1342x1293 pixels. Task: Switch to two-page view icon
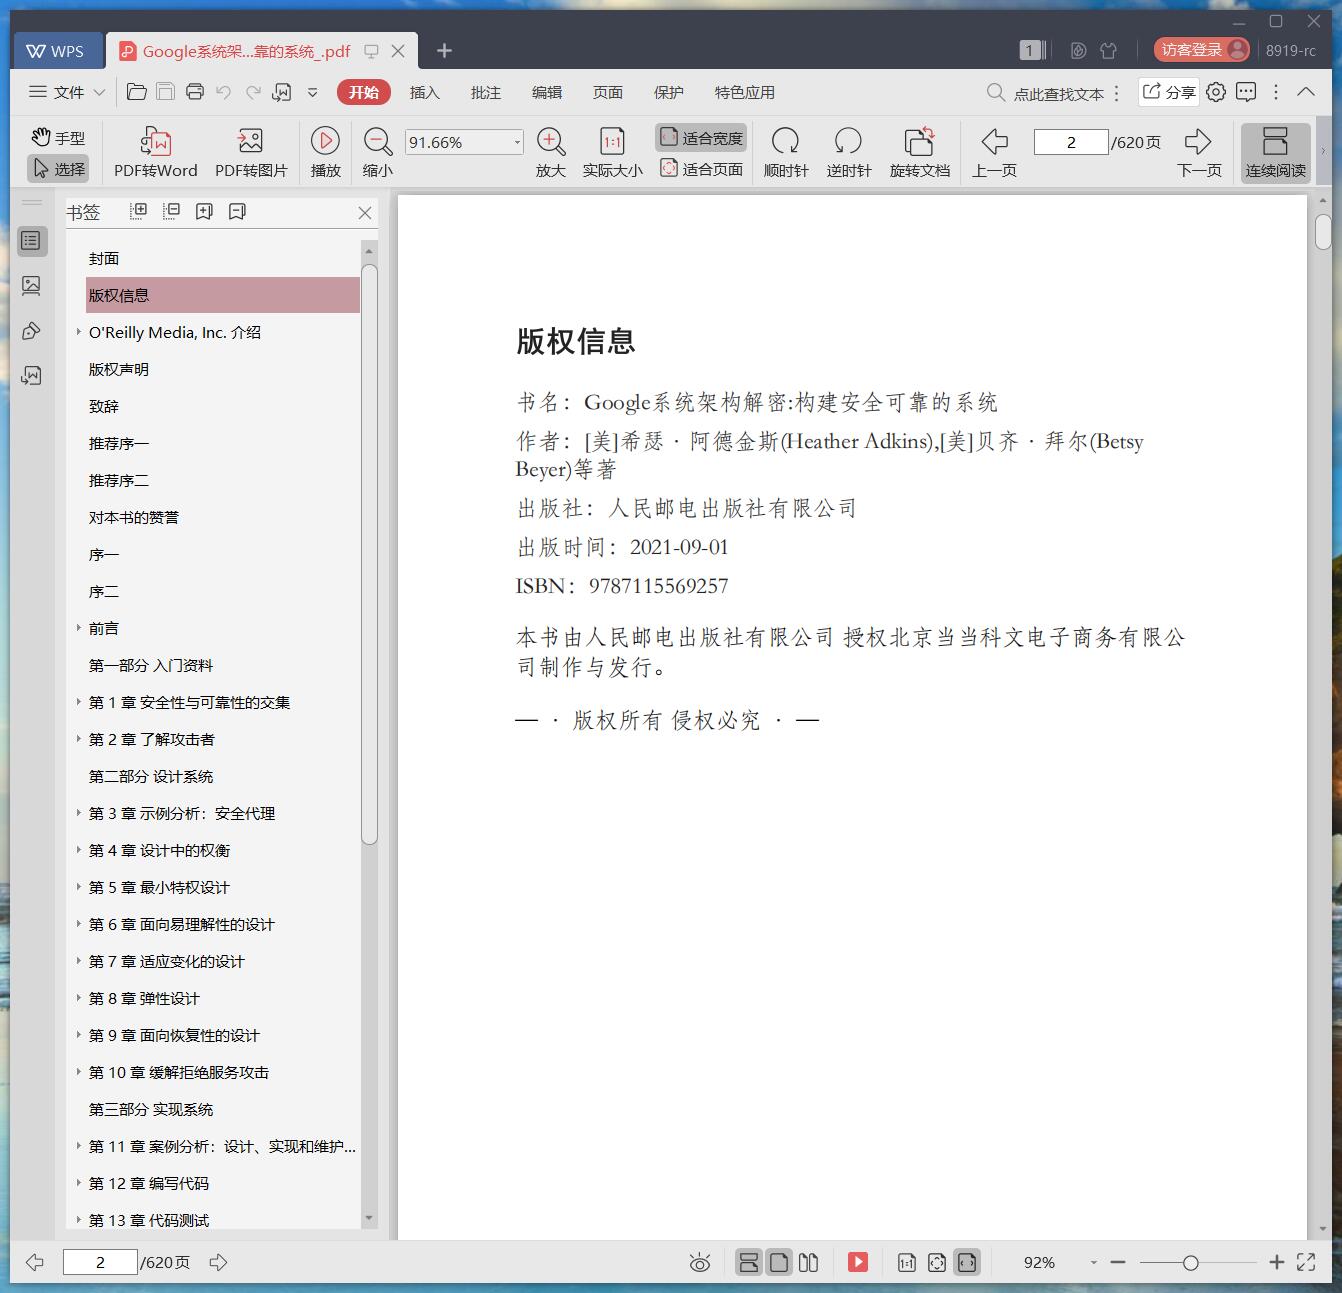pyautogui.click(x=808, y=1263)
